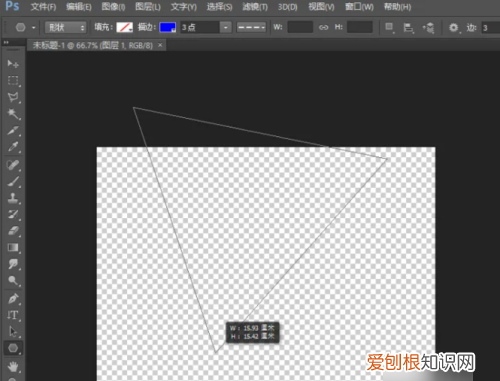Open the 3D(D) menu
The image size is (500, 381).
click(x=288, y=7)
